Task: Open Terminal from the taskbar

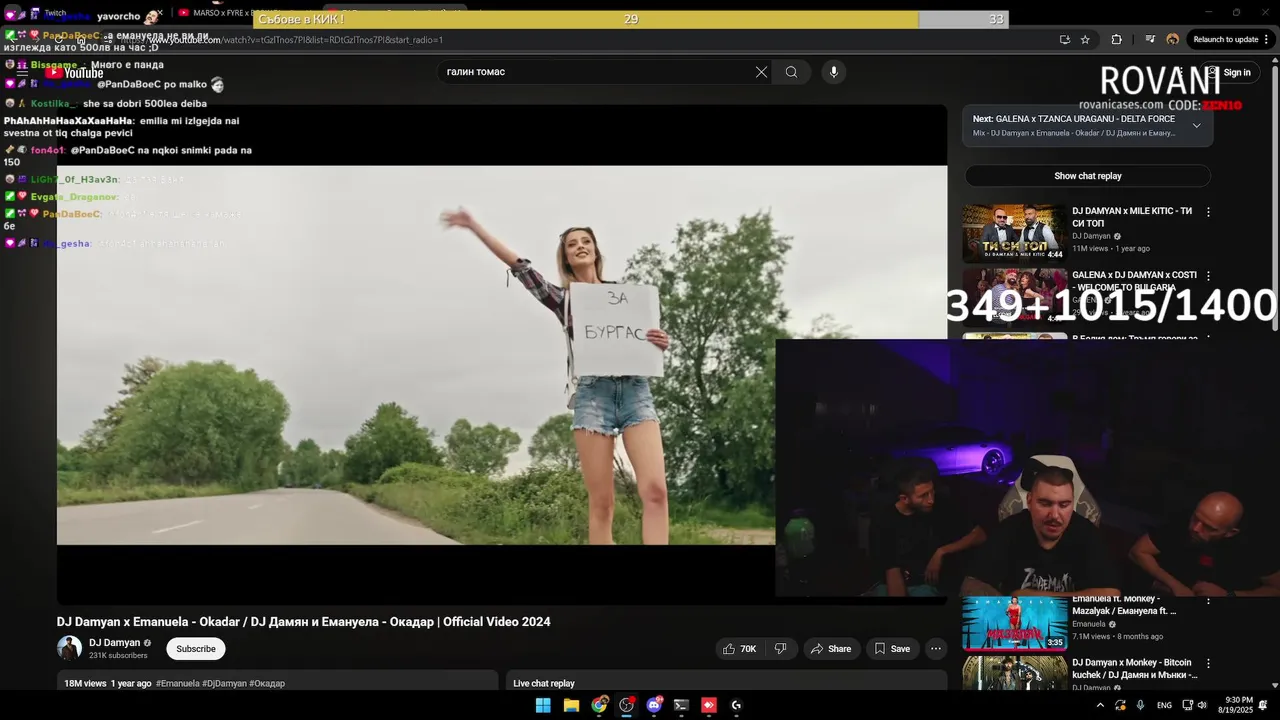Action: [x=681, y=705]
